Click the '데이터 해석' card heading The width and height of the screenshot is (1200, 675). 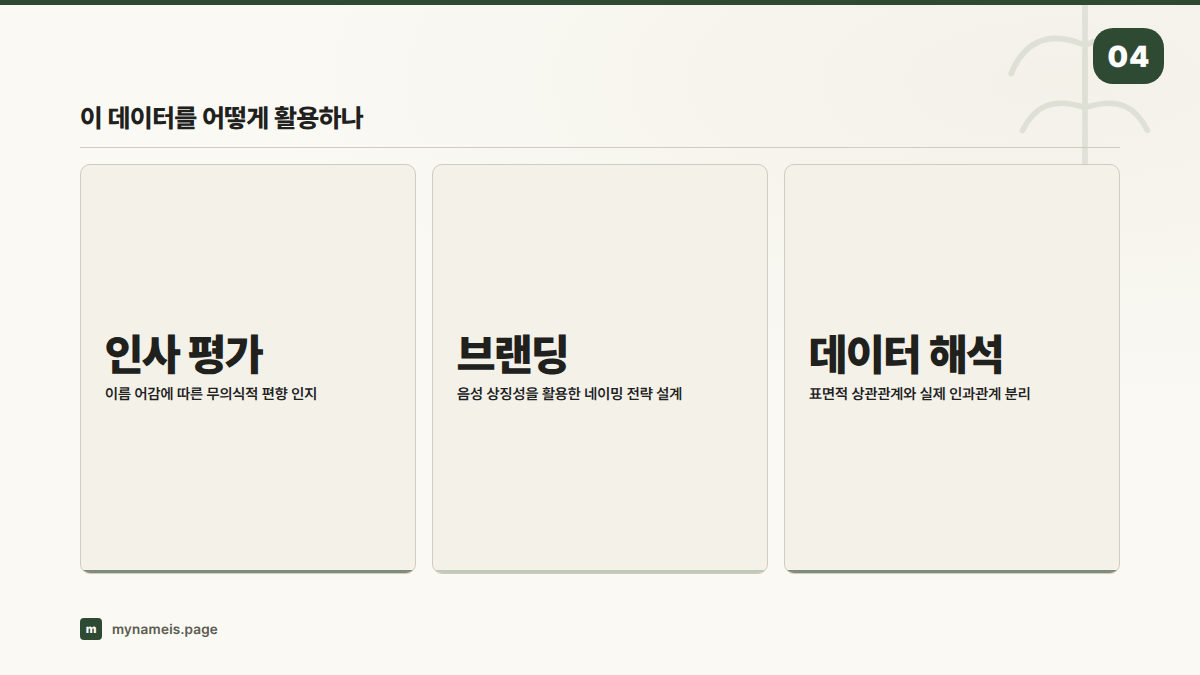pyautogui.click(x=906, y=353)
